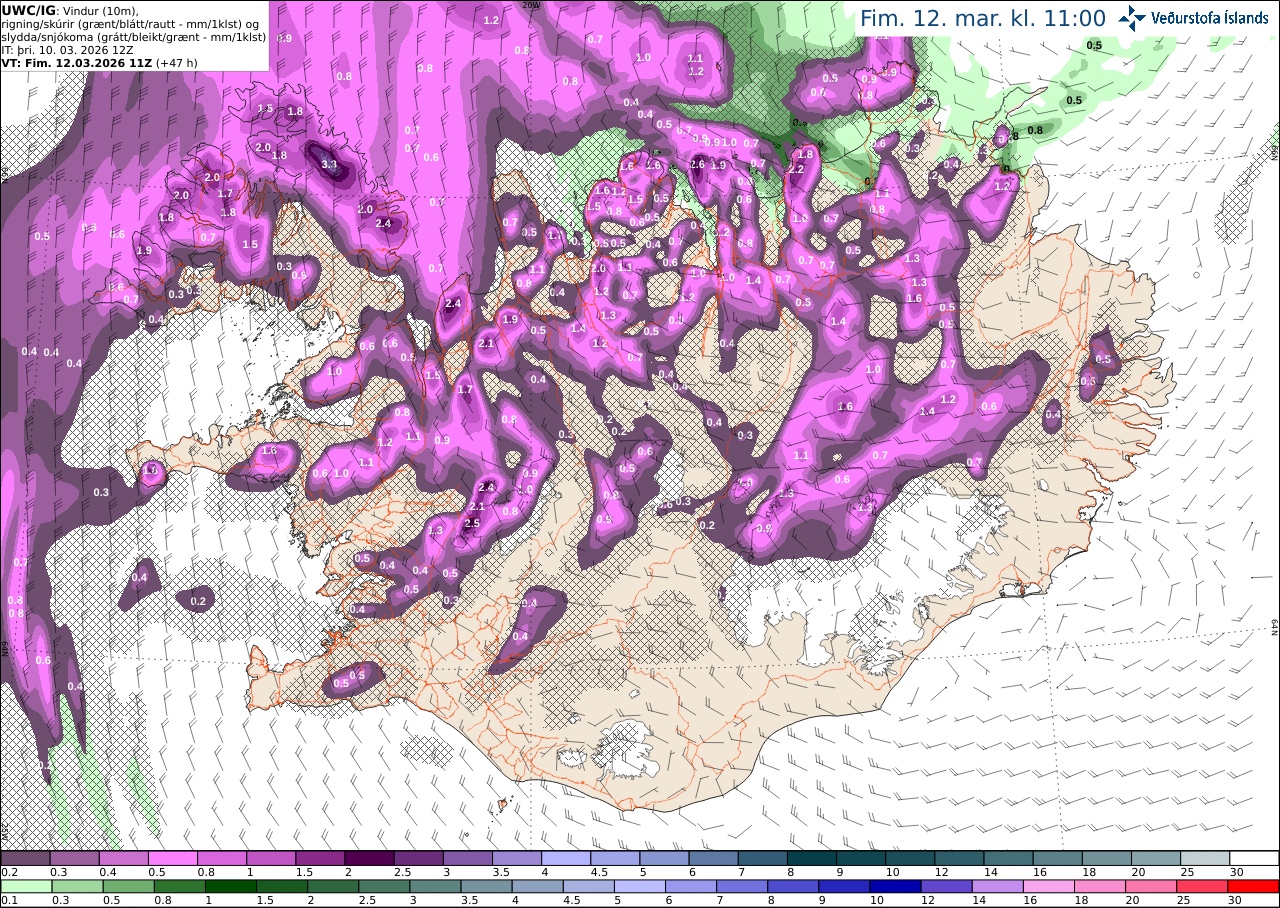Click the light violet swatch between 14 and 16, lower row
Image resolution: width=1280 pixels, height=908 pixels.
(x=998, y=886)
